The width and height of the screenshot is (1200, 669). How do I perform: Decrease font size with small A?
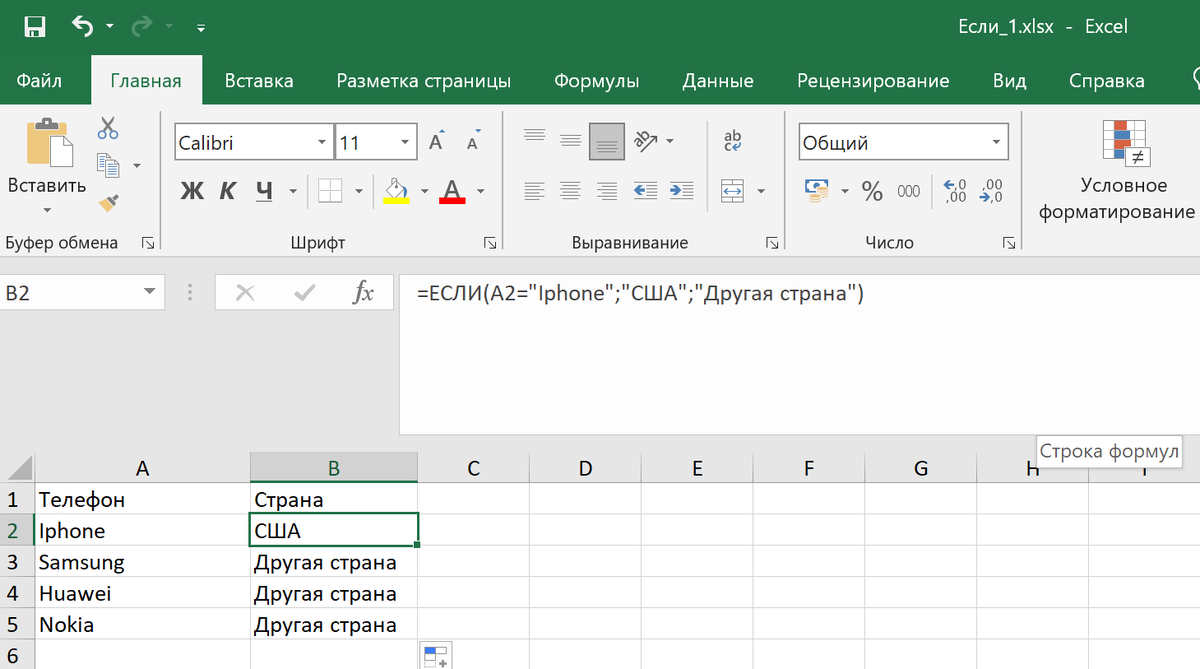[473, 142]
